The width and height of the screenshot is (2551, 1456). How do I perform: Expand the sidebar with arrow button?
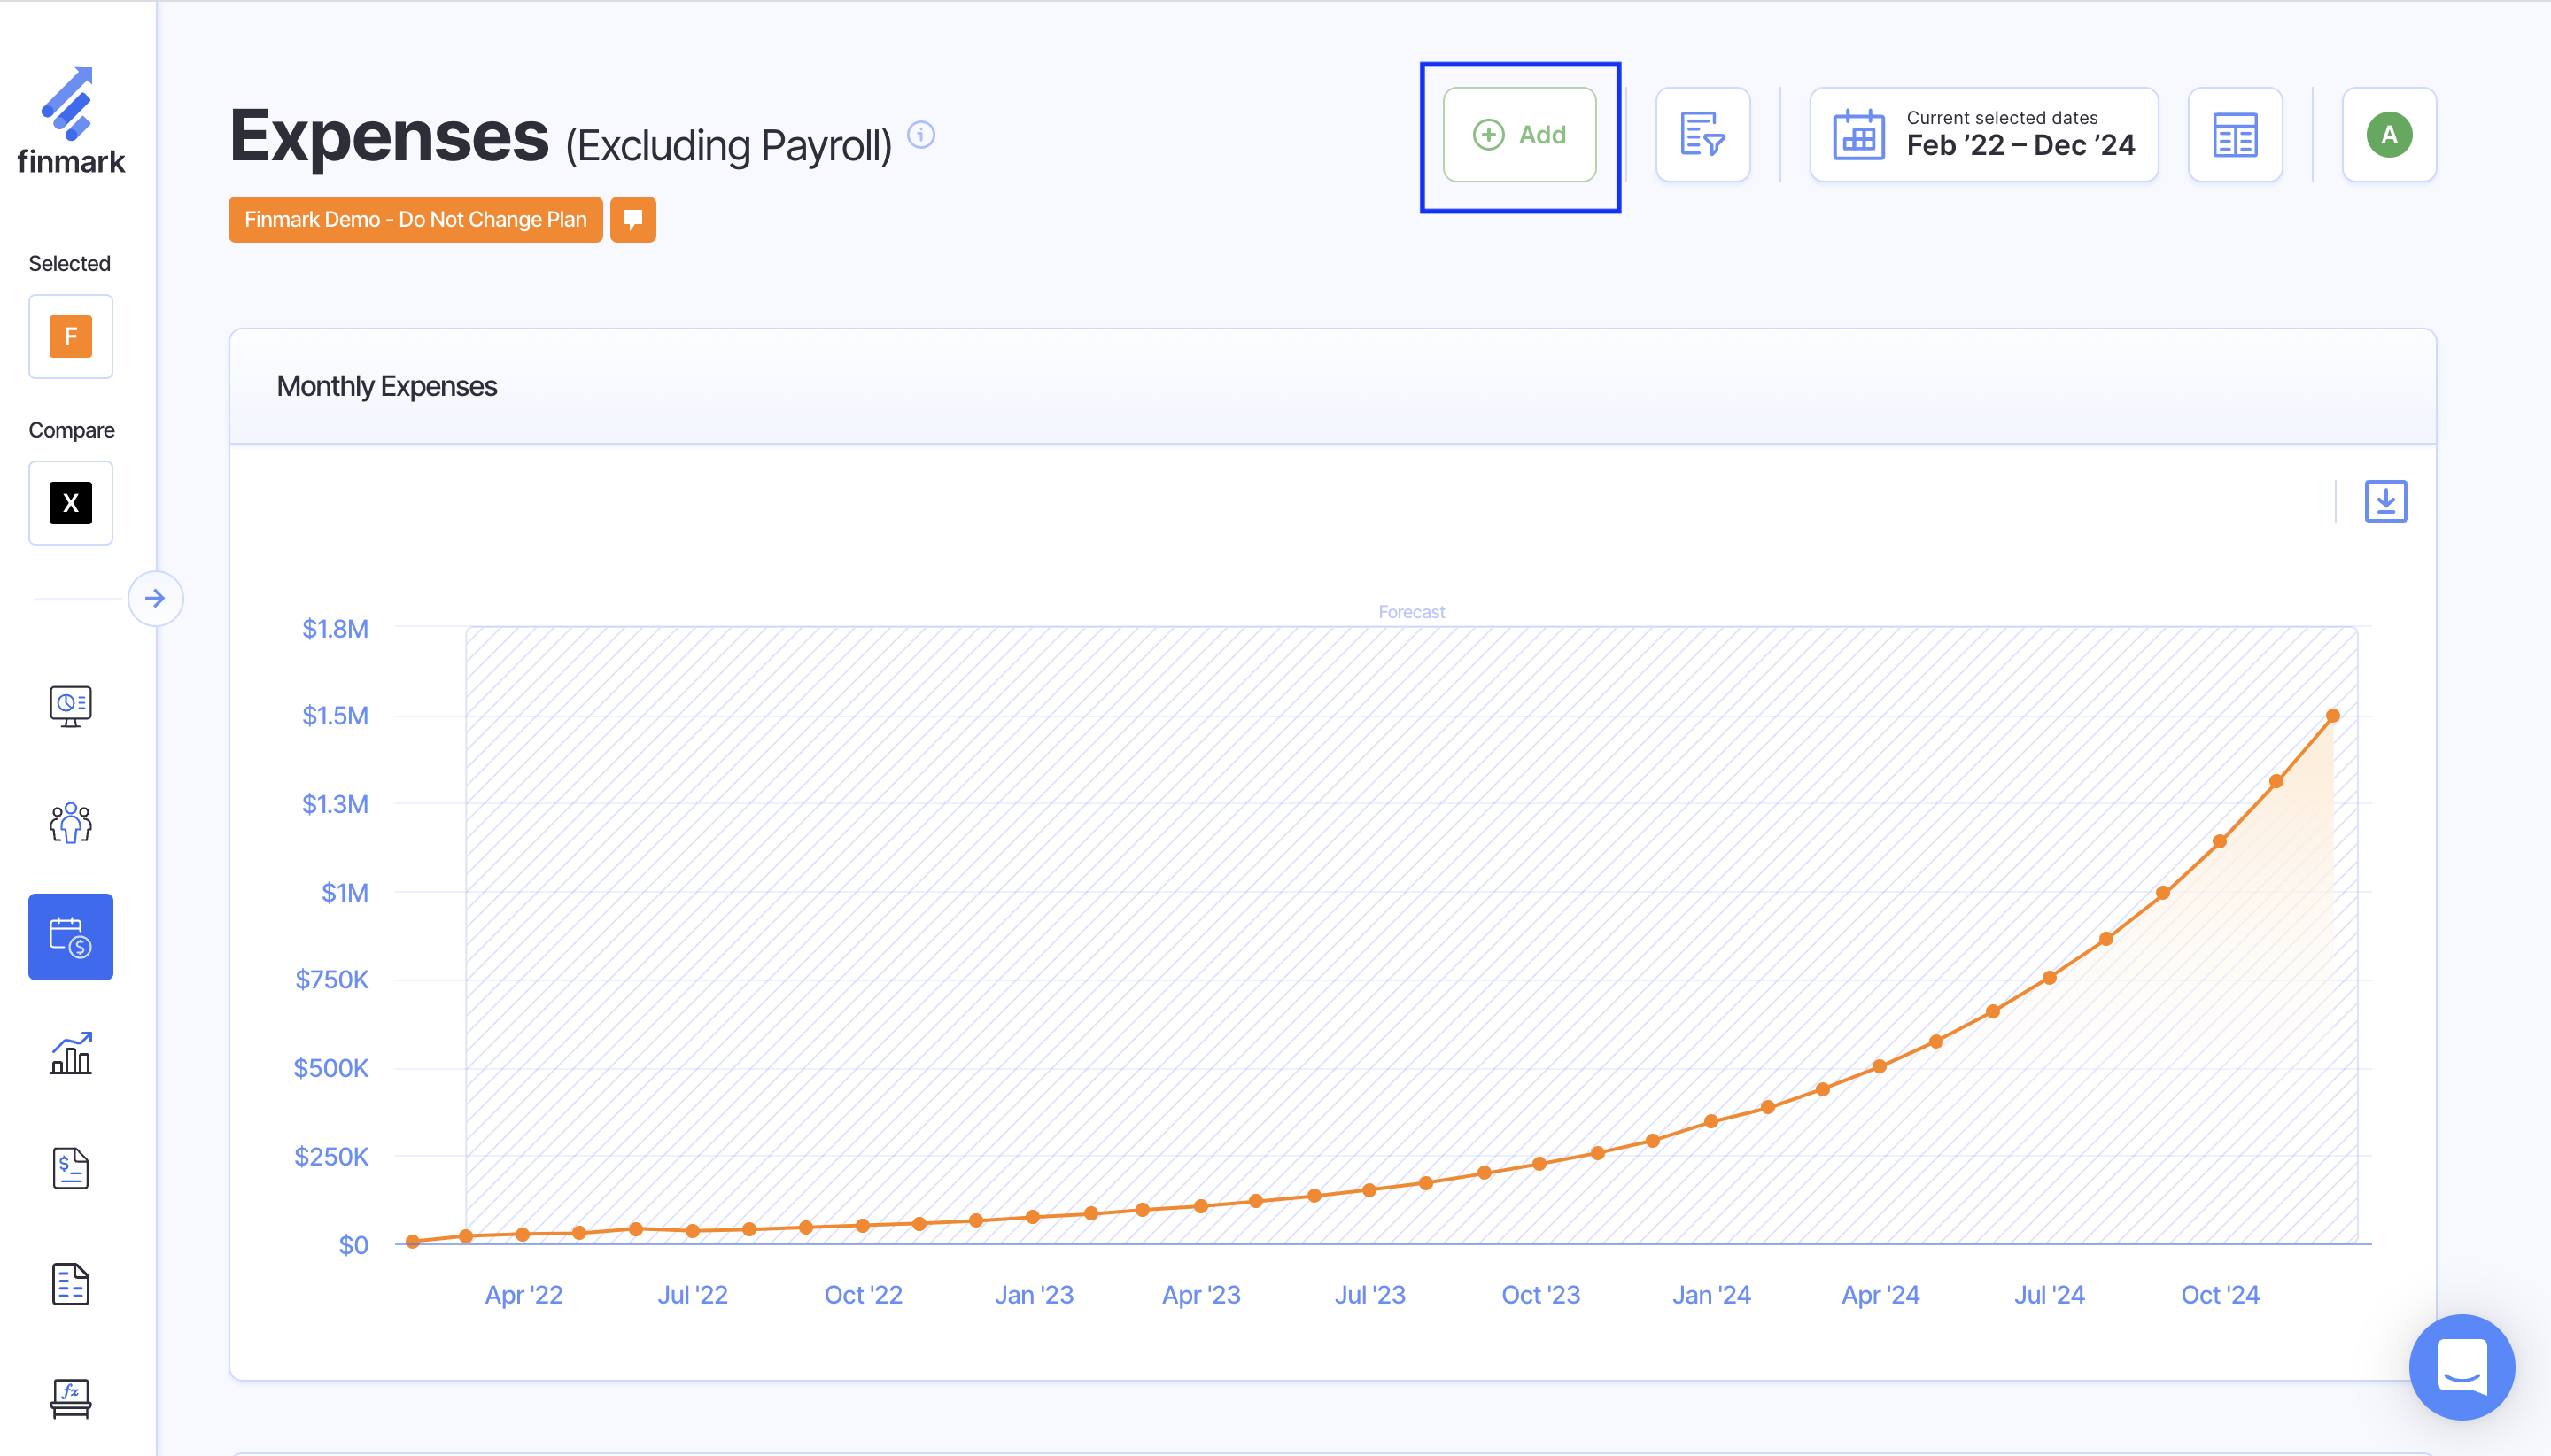[155, 598]
